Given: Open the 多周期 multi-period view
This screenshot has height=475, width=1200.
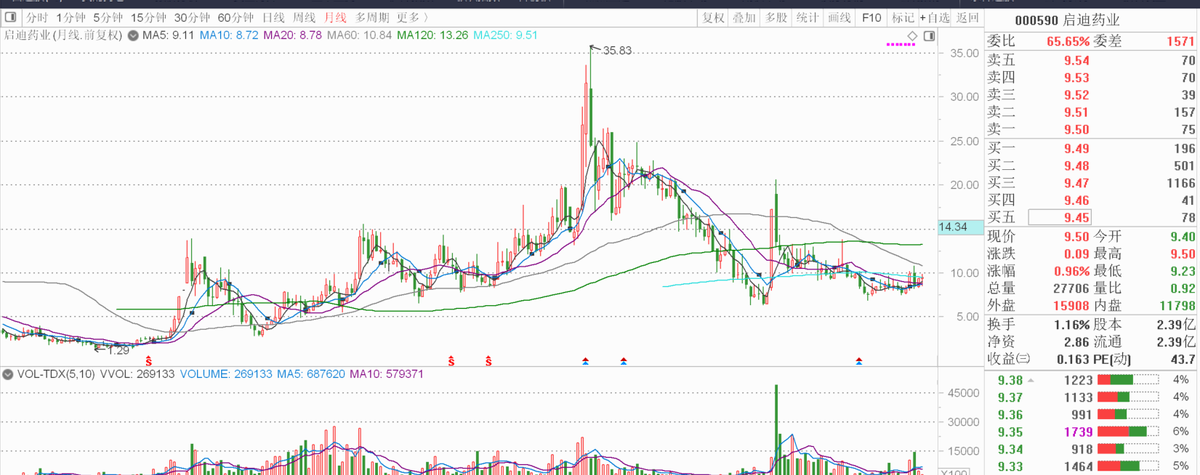Looking at the screenshot, I should [x=372, y=18].
